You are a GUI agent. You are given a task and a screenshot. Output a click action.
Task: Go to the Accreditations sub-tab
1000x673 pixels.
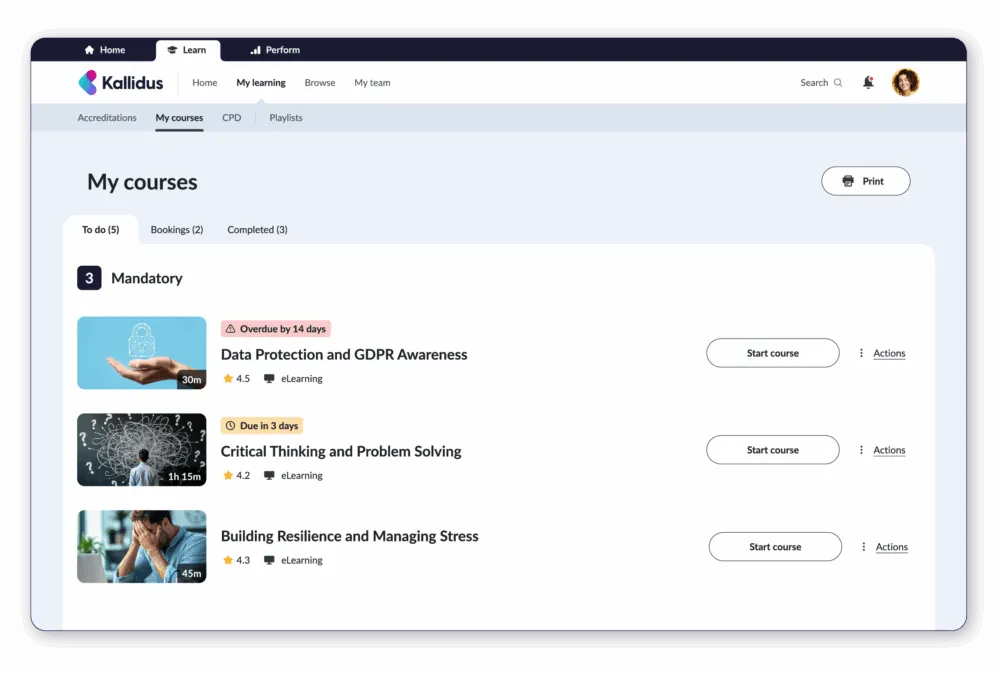pos(107,118)
